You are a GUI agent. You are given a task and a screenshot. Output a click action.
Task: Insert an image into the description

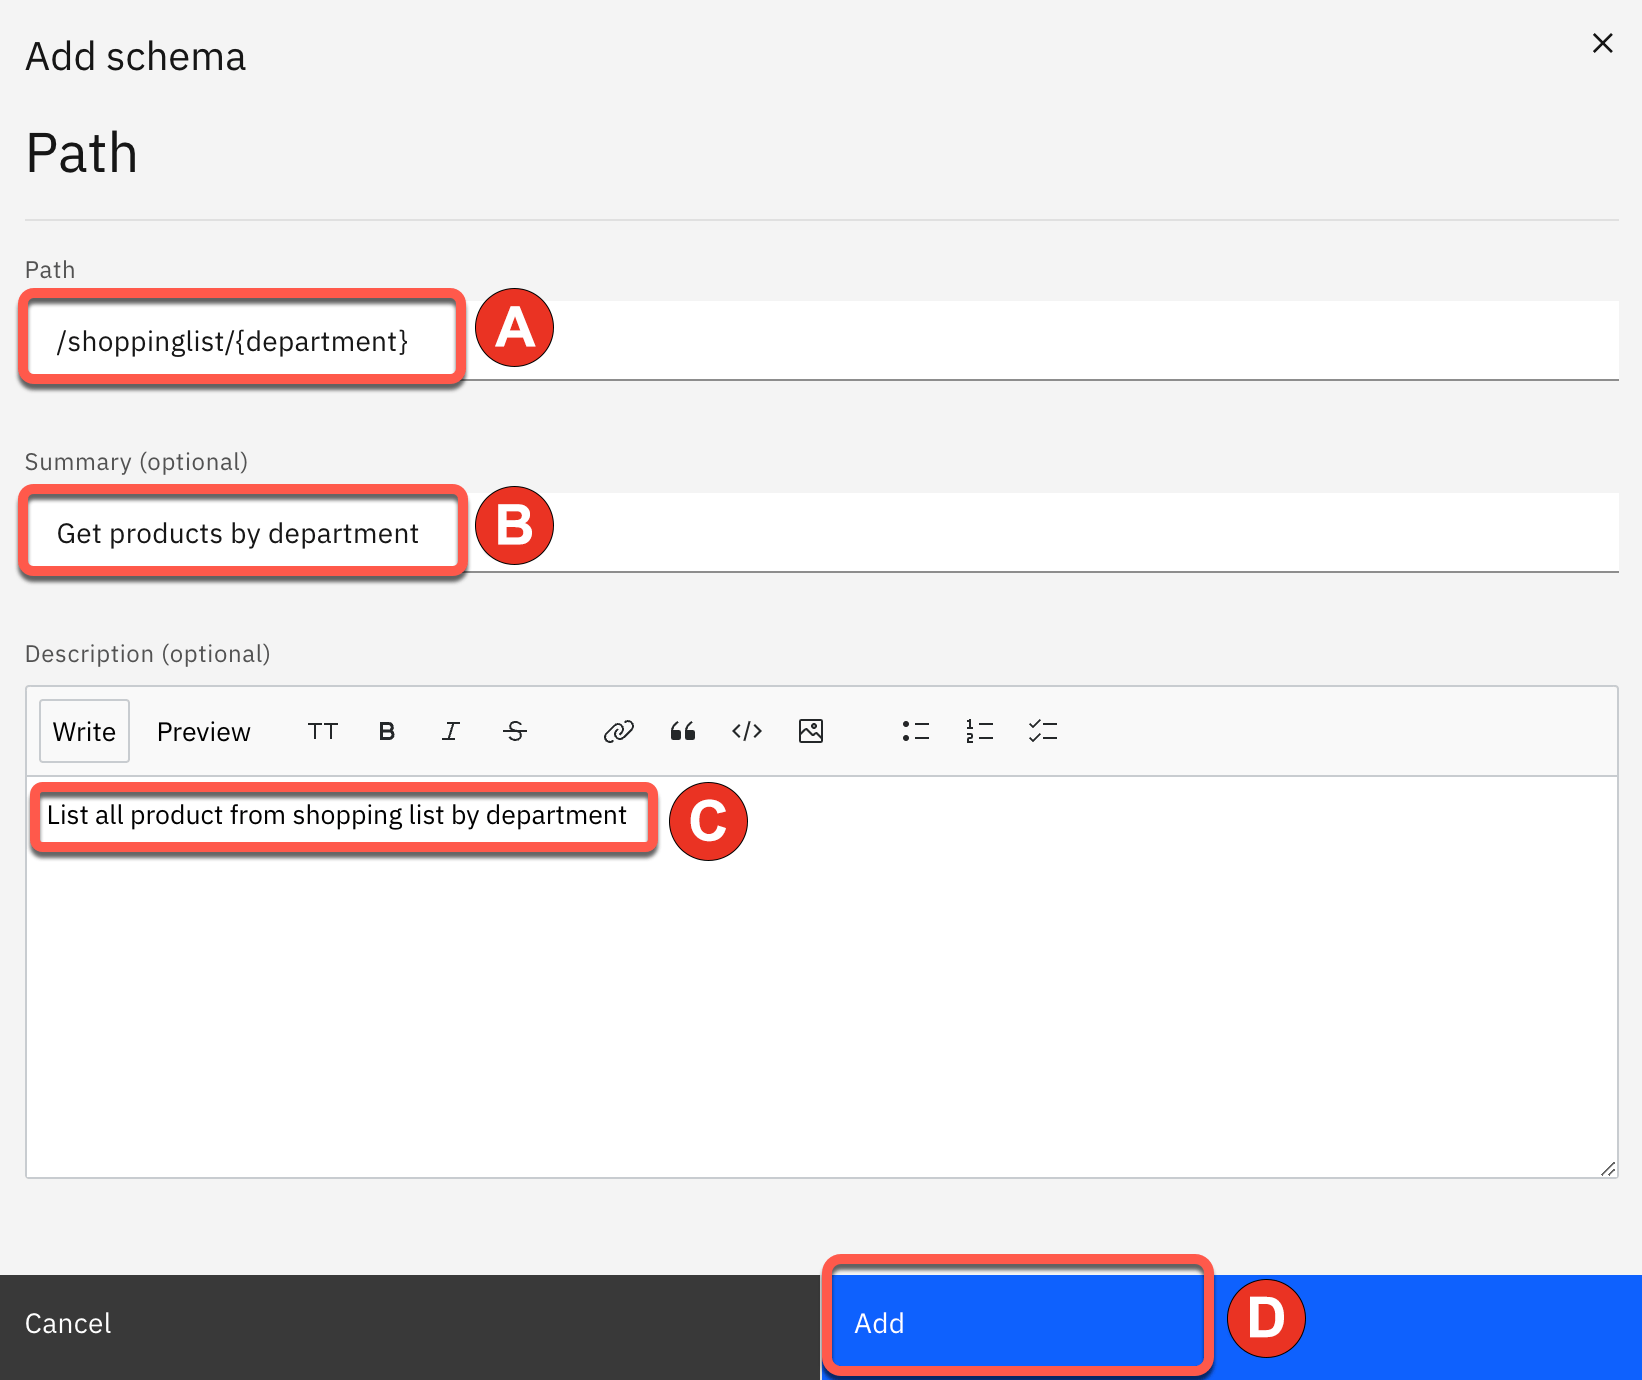(811, 732)
